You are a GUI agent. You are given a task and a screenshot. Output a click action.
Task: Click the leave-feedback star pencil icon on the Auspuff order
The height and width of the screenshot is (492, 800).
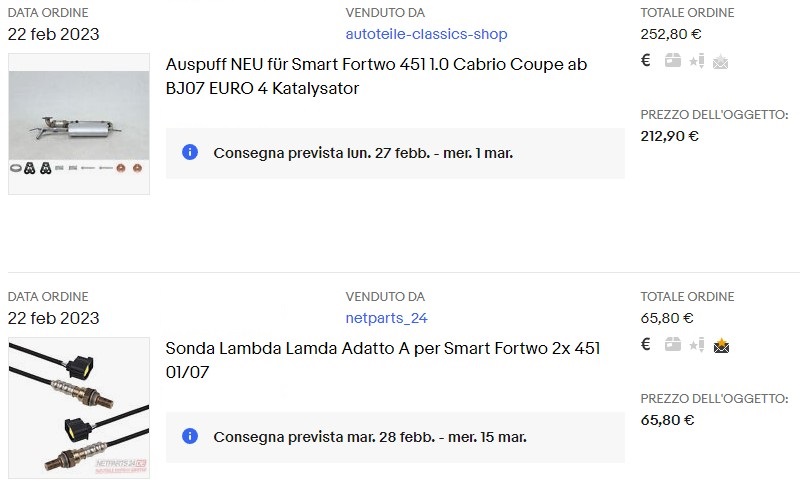coord(697,61)
